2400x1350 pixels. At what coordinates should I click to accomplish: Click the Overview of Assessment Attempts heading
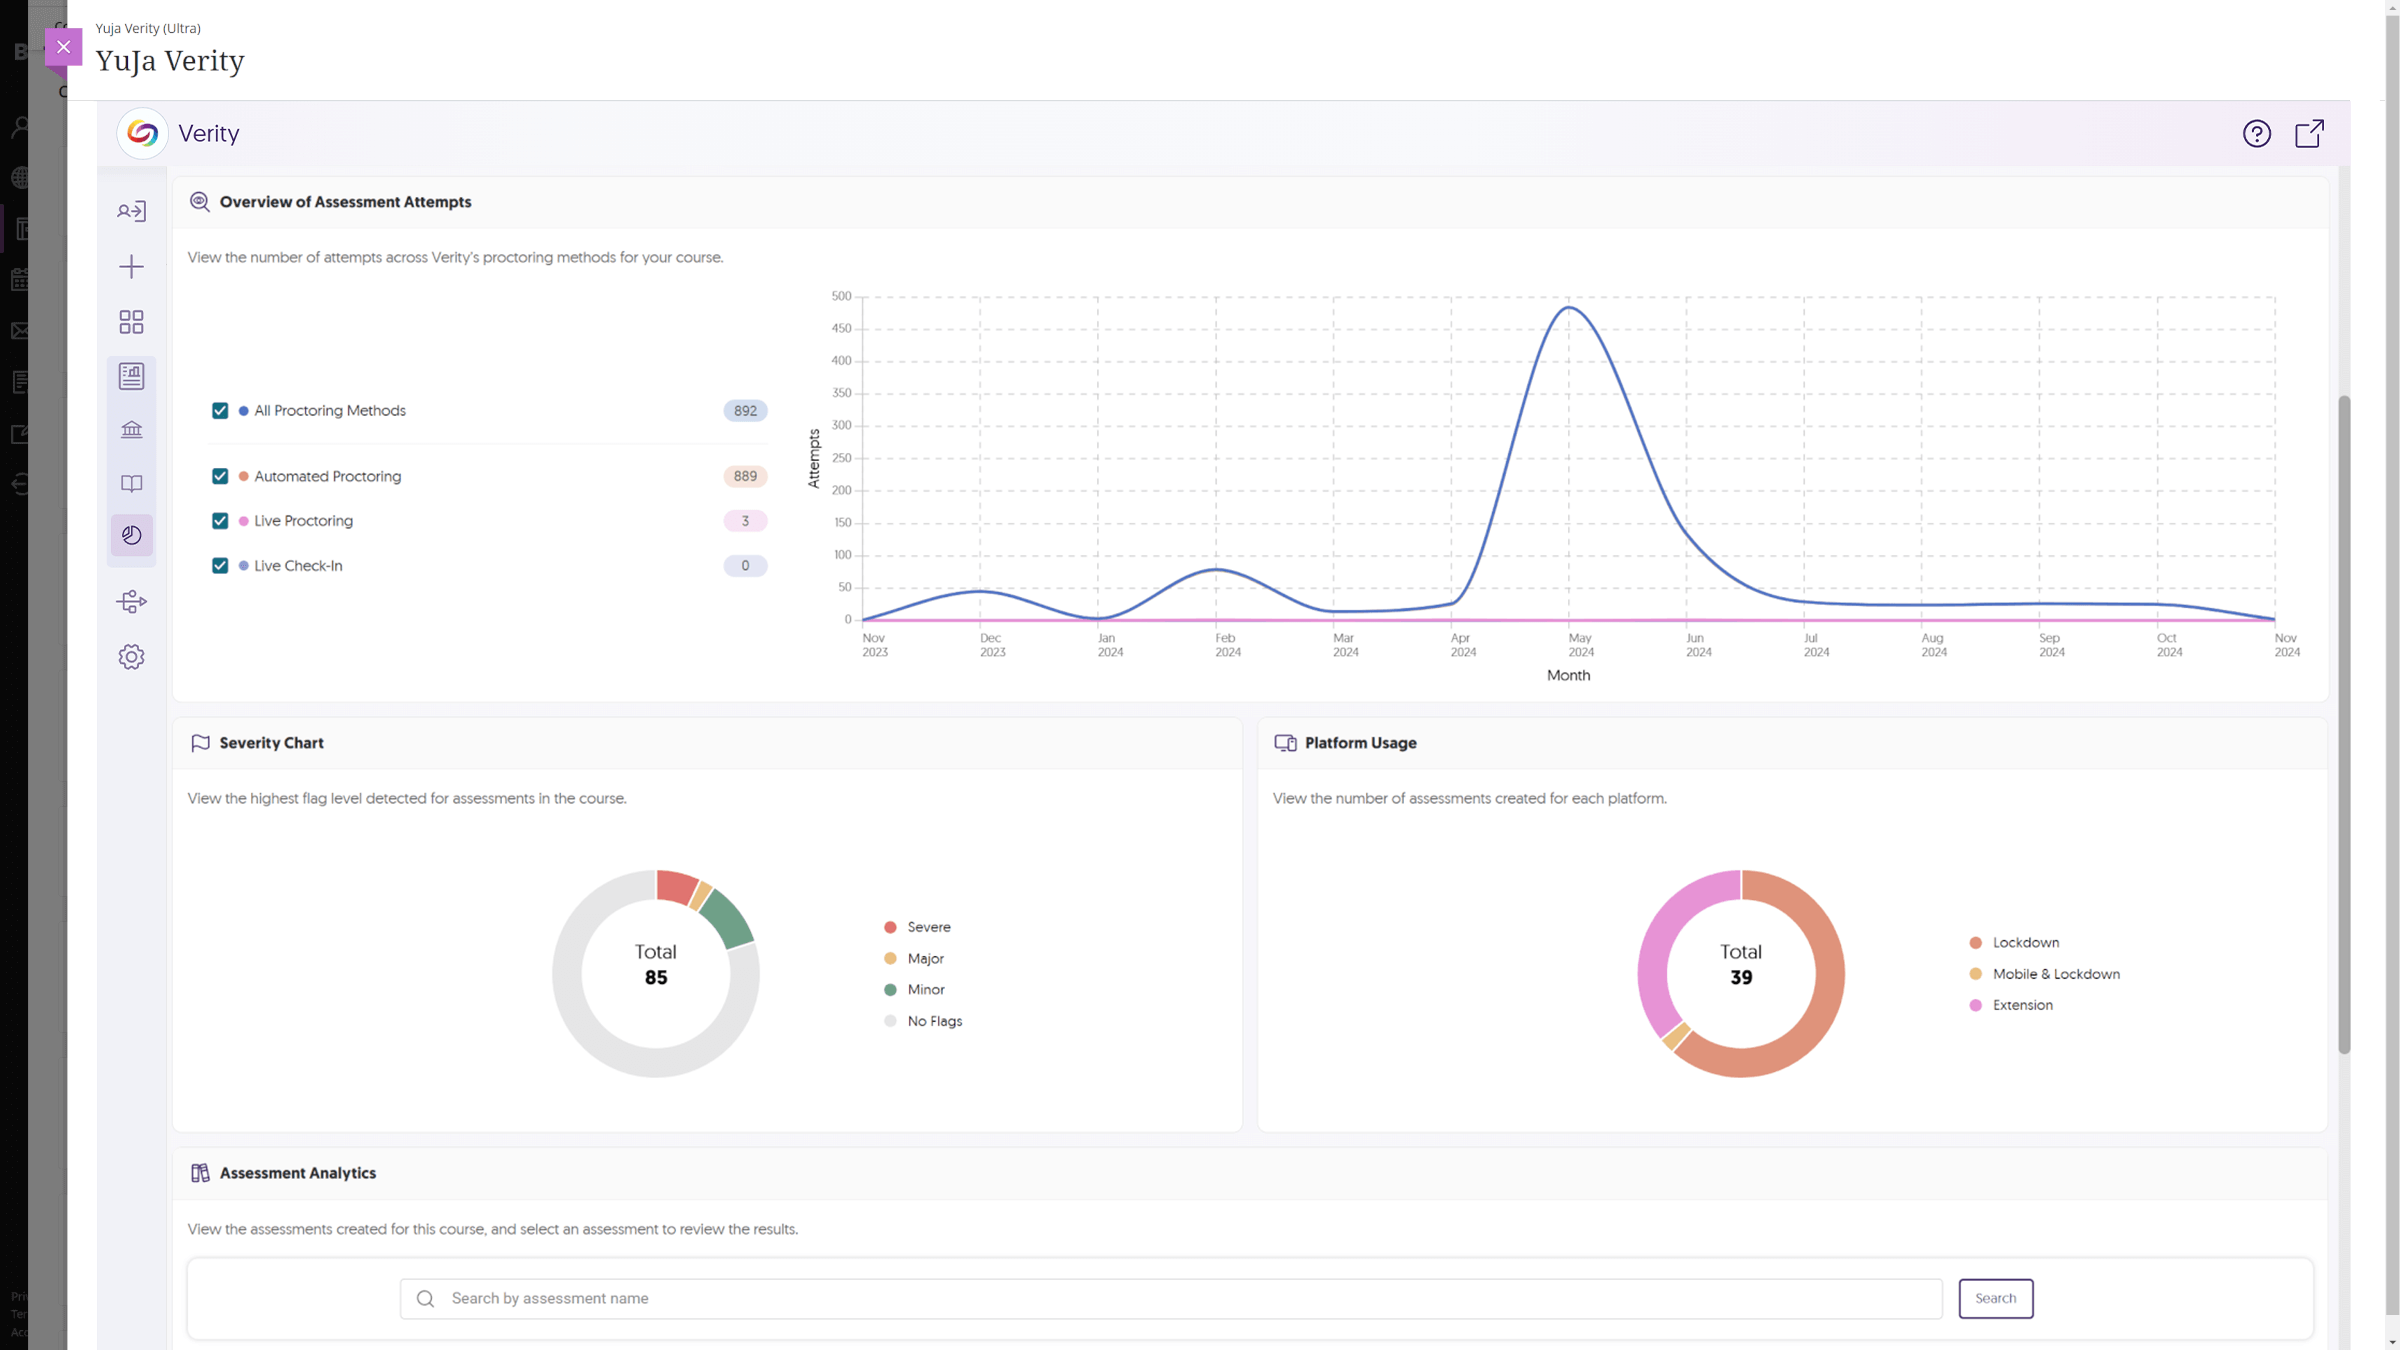pyautogui.click(x=345, y=202)
